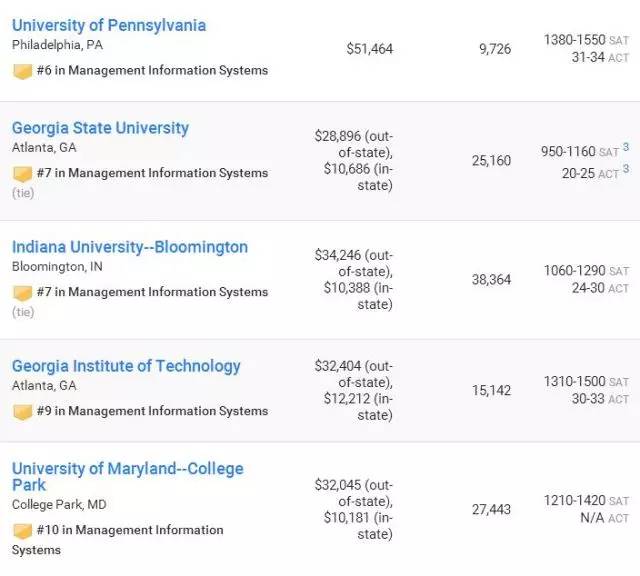Viewport: 640px width, 576px height.
Task: Click the ranking badge icon under Georgia Institute of Technology
Action: pos(22,411)
